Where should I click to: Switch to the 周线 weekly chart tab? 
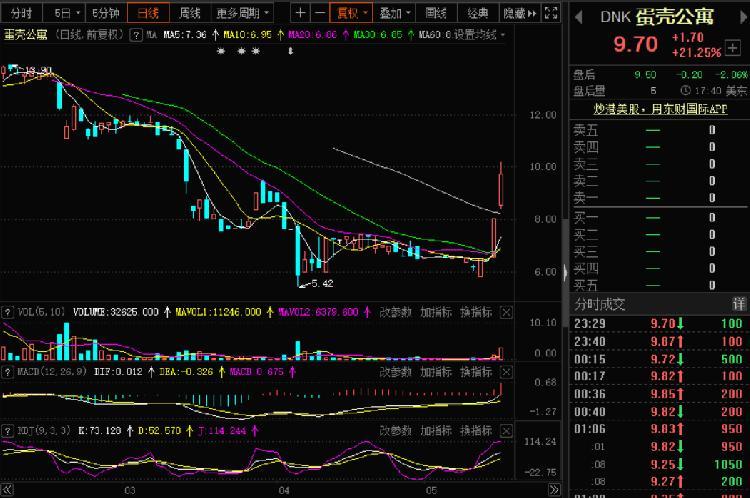[x=189, y=14]
